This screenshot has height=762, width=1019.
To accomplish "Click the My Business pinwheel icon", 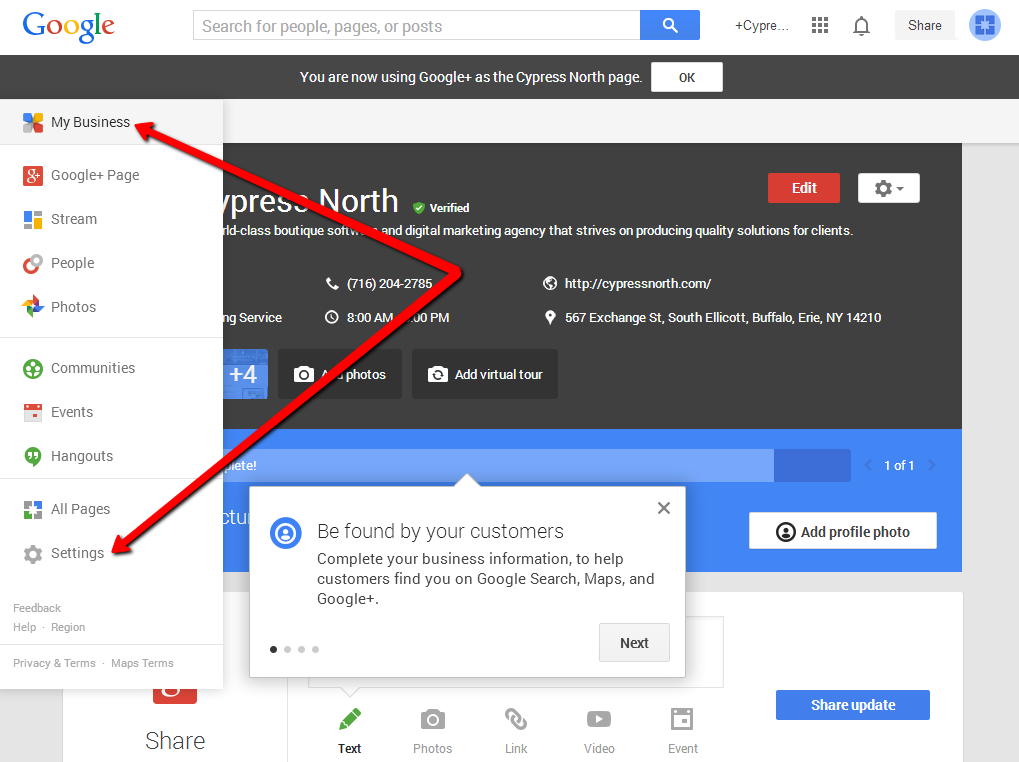I will point(32,122).
